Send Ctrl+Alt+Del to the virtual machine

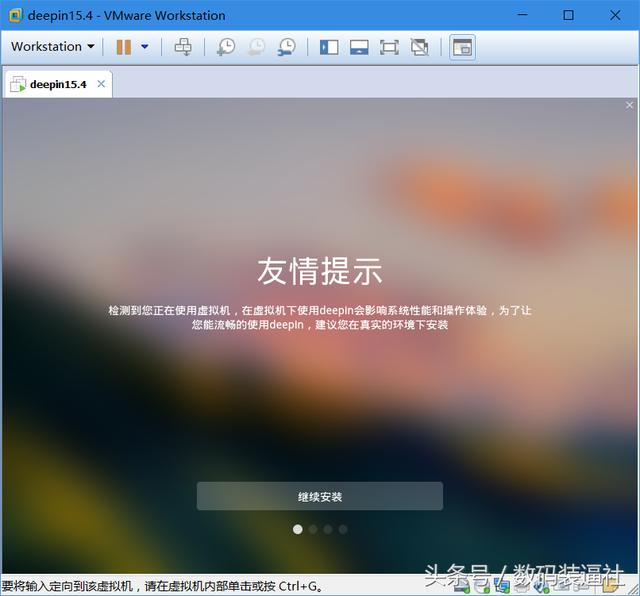(x=183, y=47)
